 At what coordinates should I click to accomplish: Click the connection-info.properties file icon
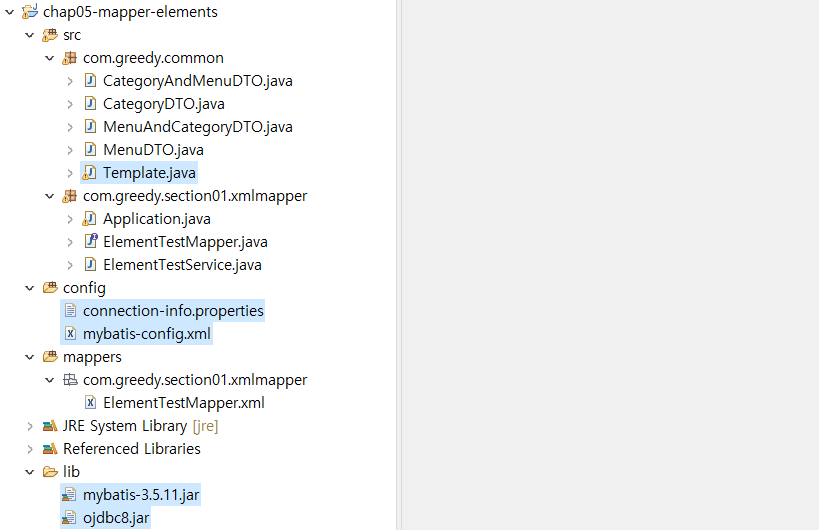(71, 311)
